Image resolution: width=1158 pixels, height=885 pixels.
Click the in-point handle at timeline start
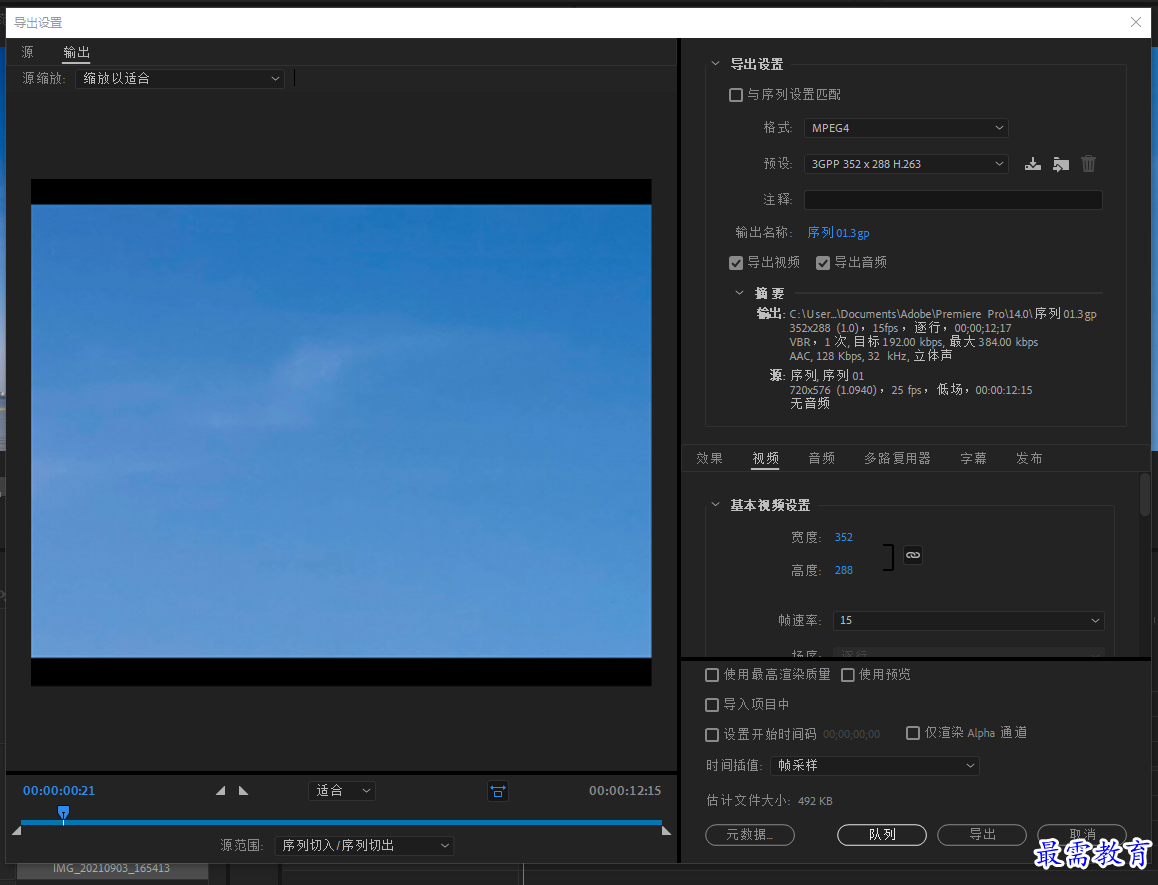click(x=16, y=830)
